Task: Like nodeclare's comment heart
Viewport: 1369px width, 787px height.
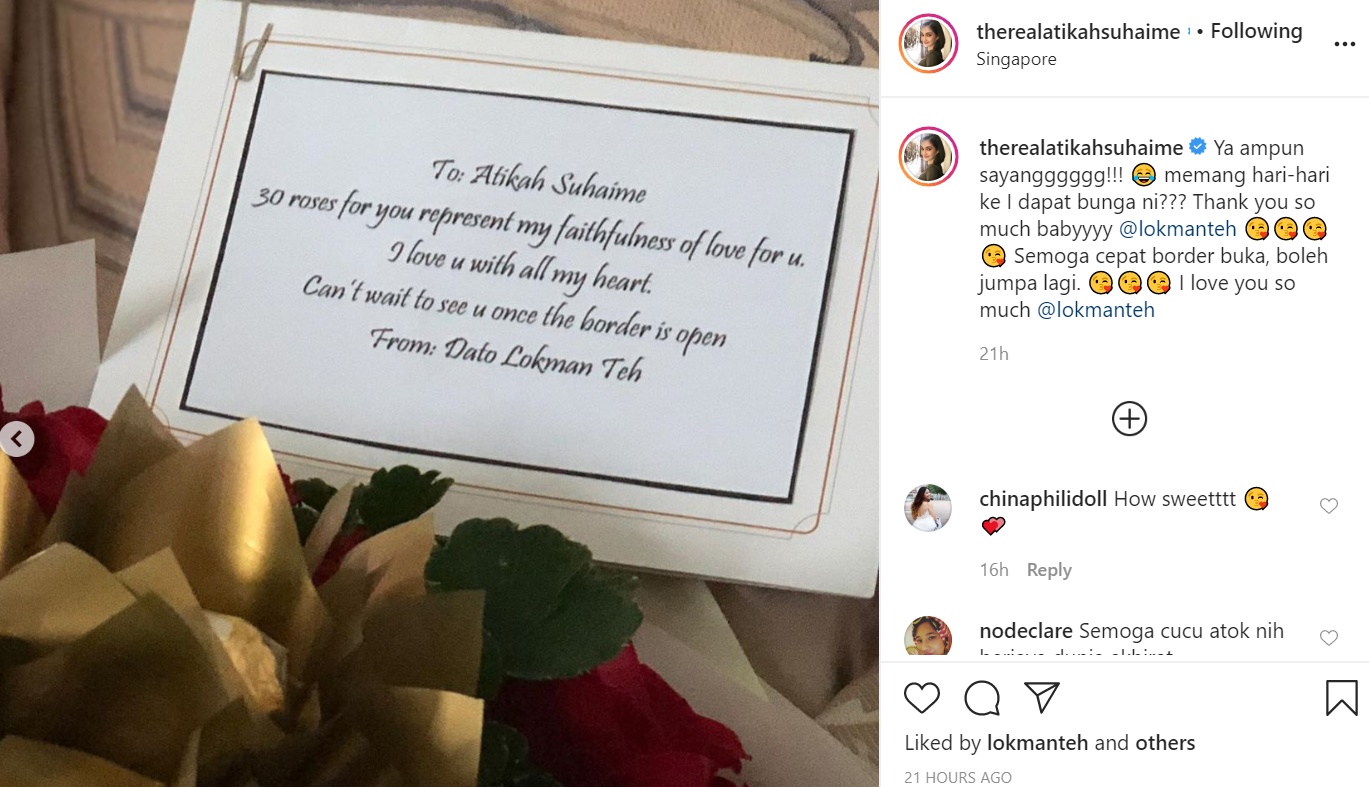Action: pyautogui.click(x=1329, y=638)
